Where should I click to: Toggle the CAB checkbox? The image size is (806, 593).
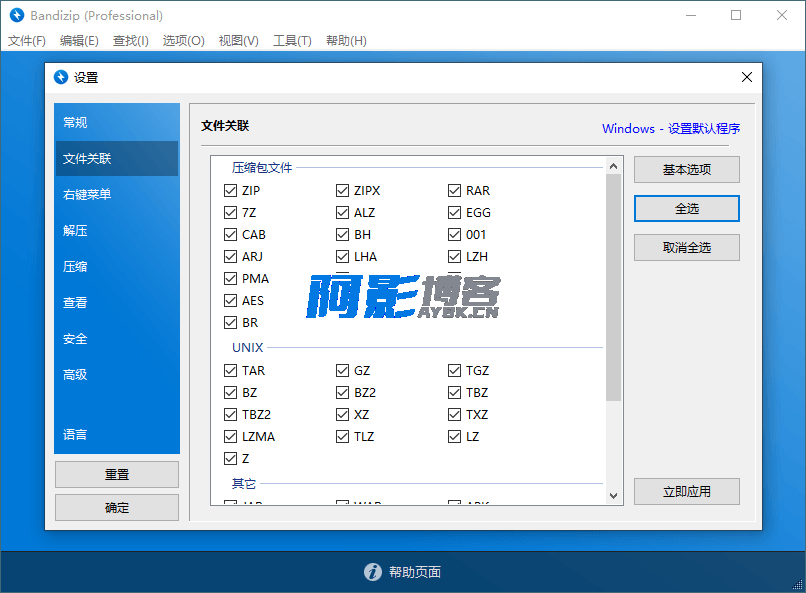tap(230, 234)
